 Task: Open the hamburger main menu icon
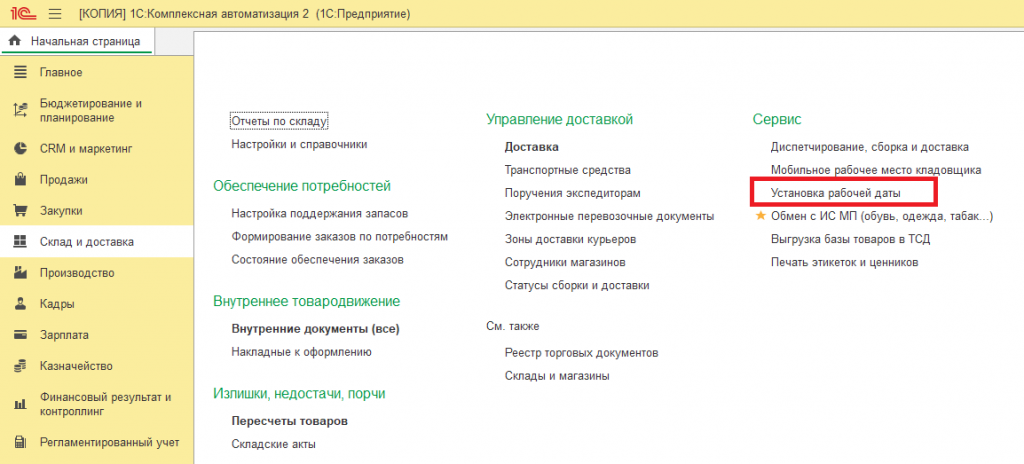point(55,14)
